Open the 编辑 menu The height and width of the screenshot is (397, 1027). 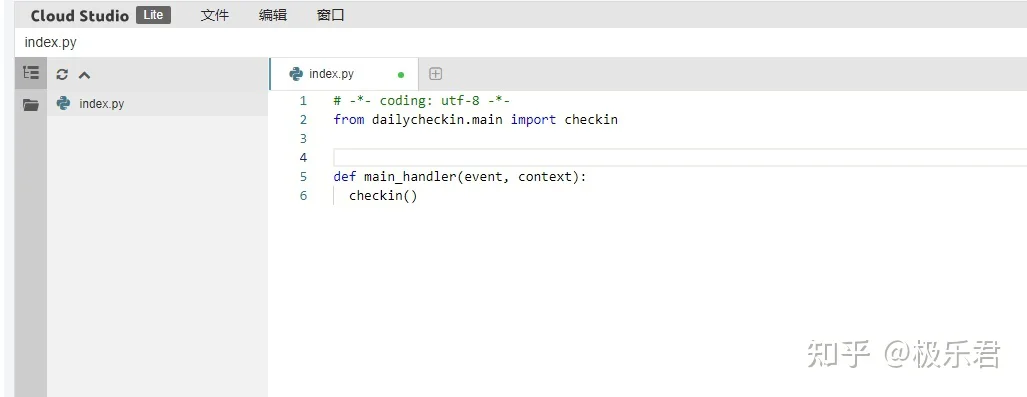272,15
